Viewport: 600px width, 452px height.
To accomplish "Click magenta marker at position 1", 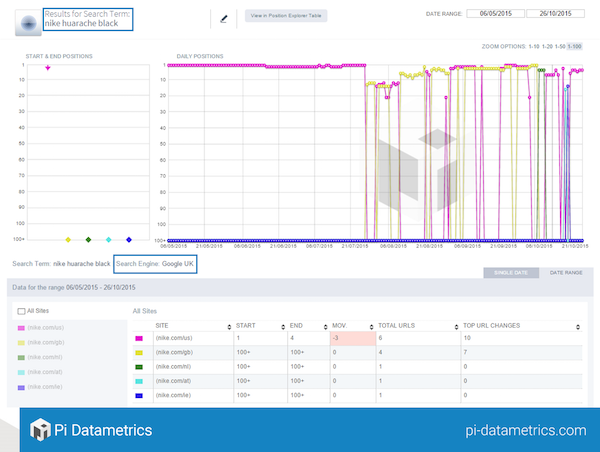I will click(48, 67).
